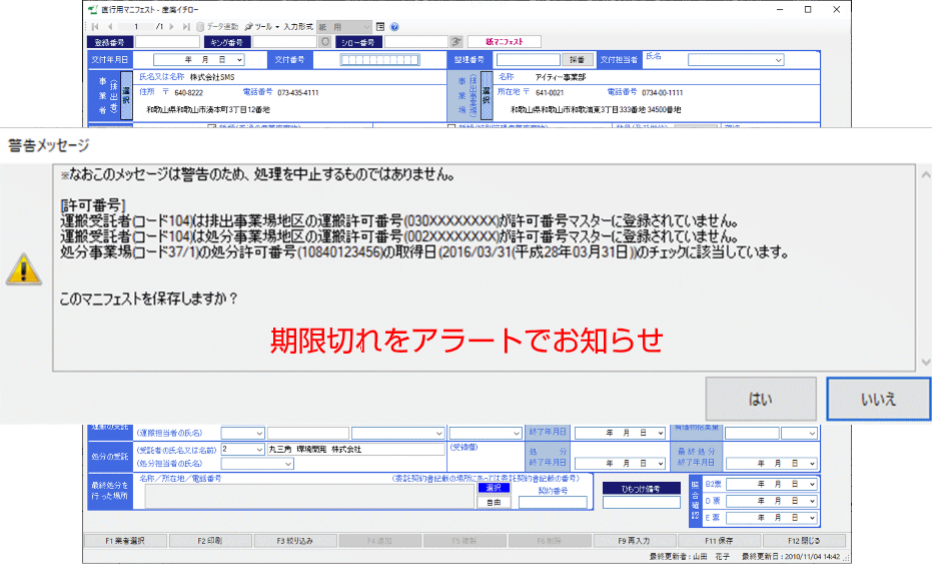
Task: Click F12 閉じる function button
Action: 804,541
